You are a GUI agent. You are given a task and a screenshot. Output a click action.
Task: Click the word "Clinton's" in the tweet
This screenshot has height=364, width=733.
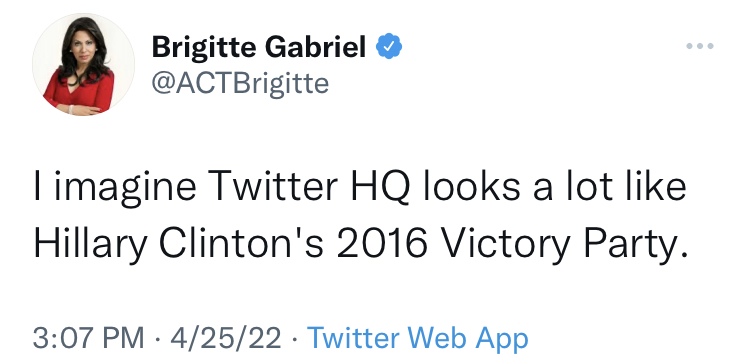point(241,244)
